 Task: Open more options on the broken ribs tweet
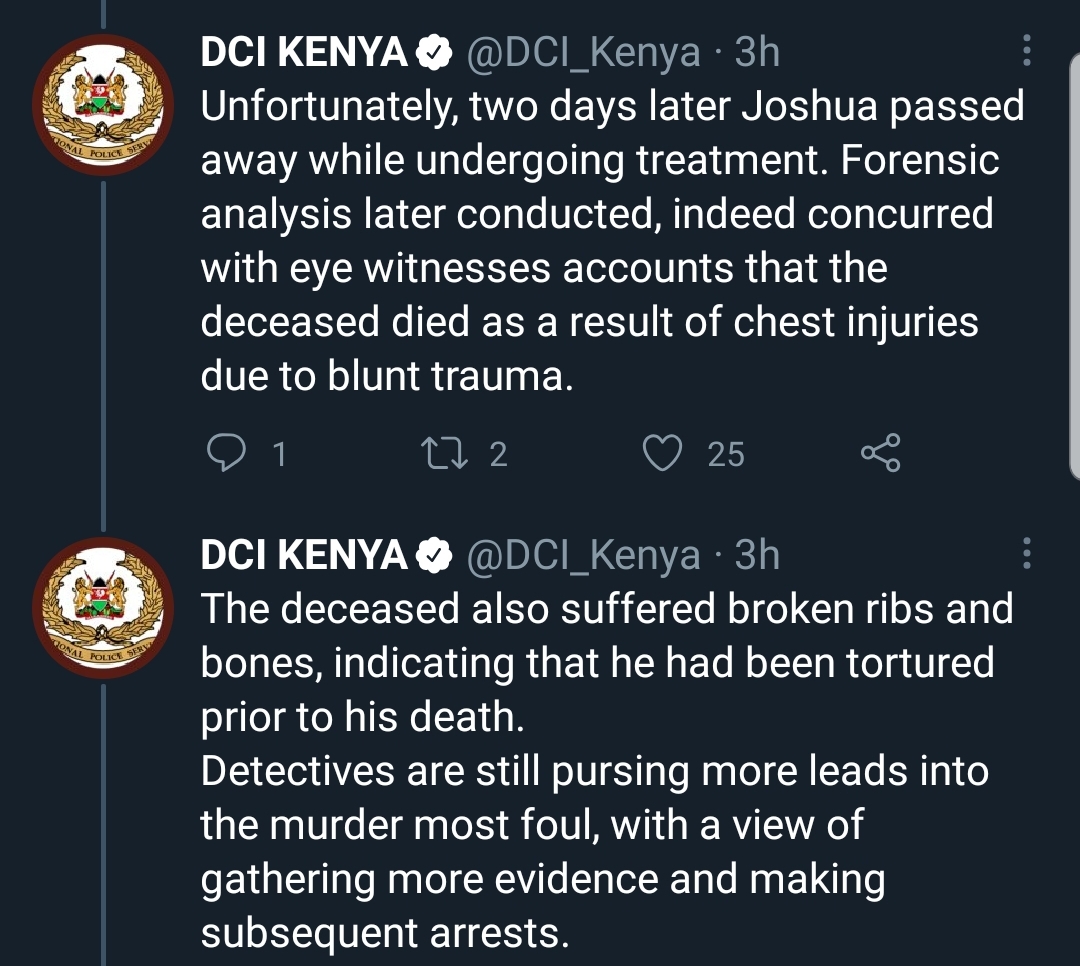1027,556
